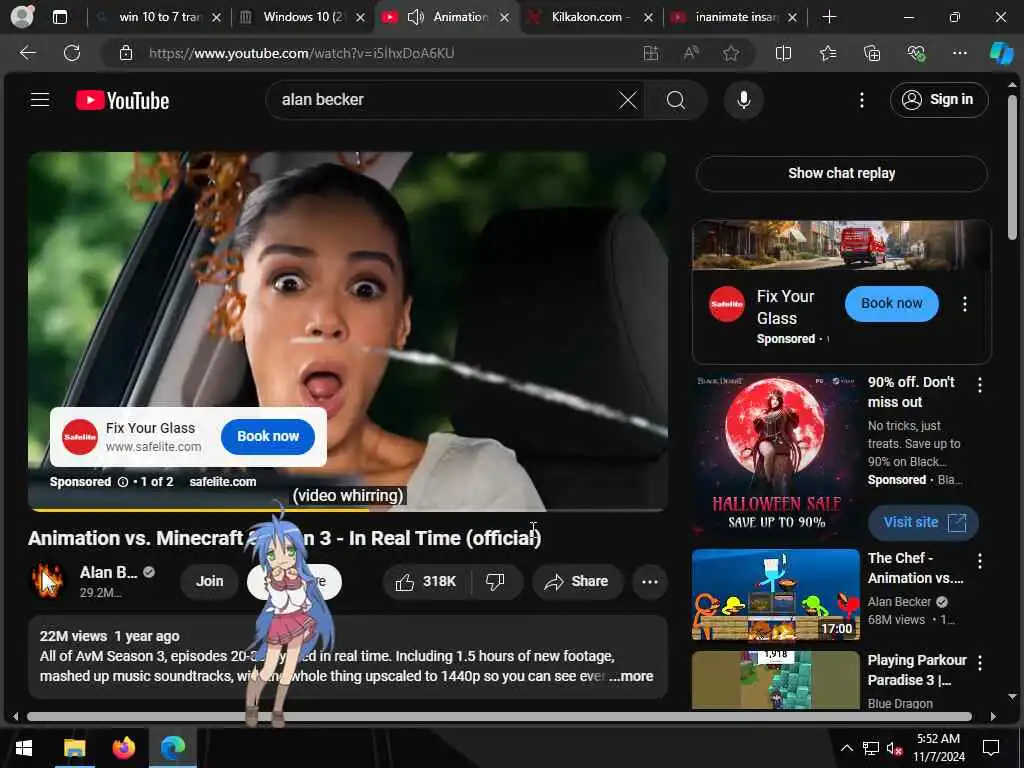The width and height of the screenshot is (1024, 768).
Task: Click Book now in sidebar Safelite ad
Action: pos(891,303)
